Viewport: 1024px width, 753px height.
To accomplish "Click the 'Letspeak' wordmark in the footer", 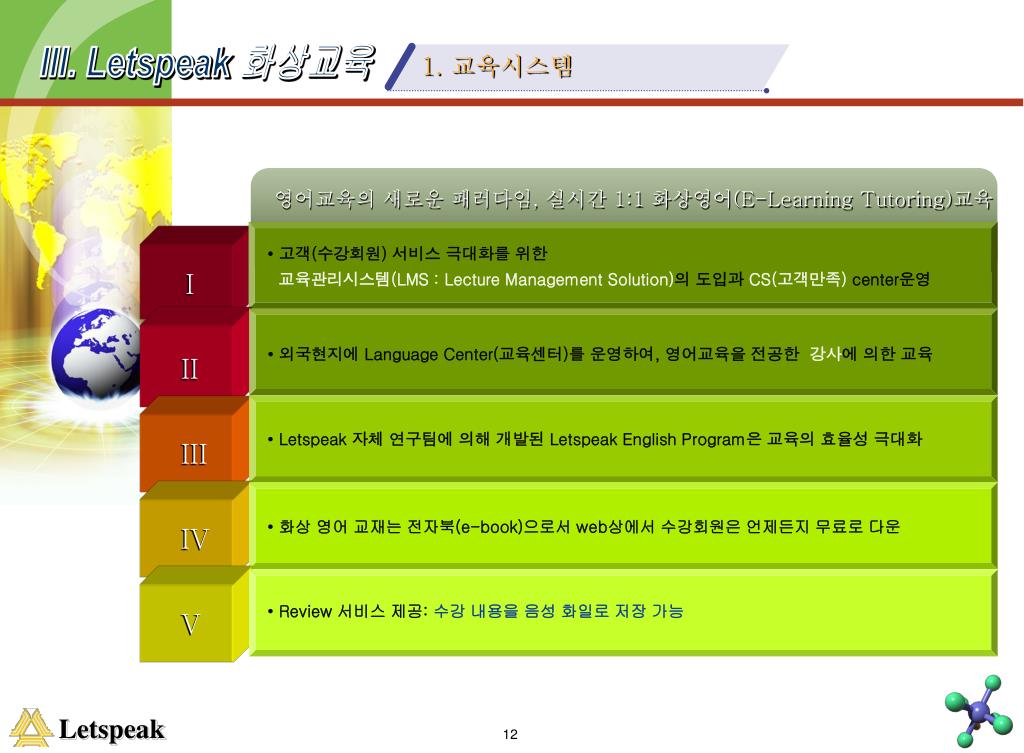I will (112, 730).
